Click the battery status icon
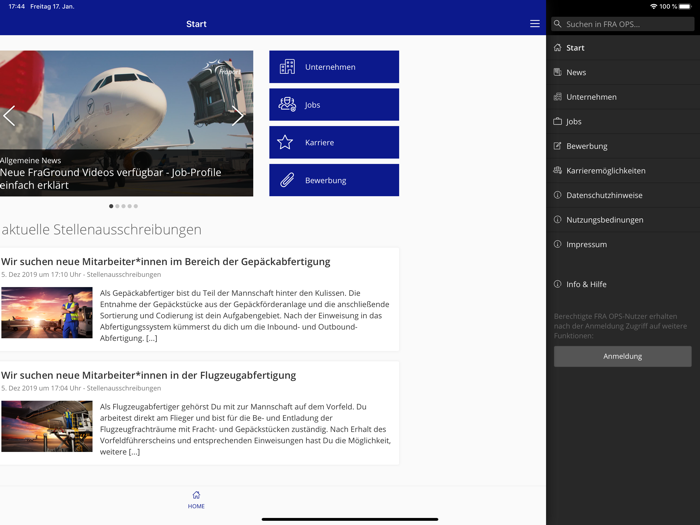The image size is (700, 525). click(686, 6)
